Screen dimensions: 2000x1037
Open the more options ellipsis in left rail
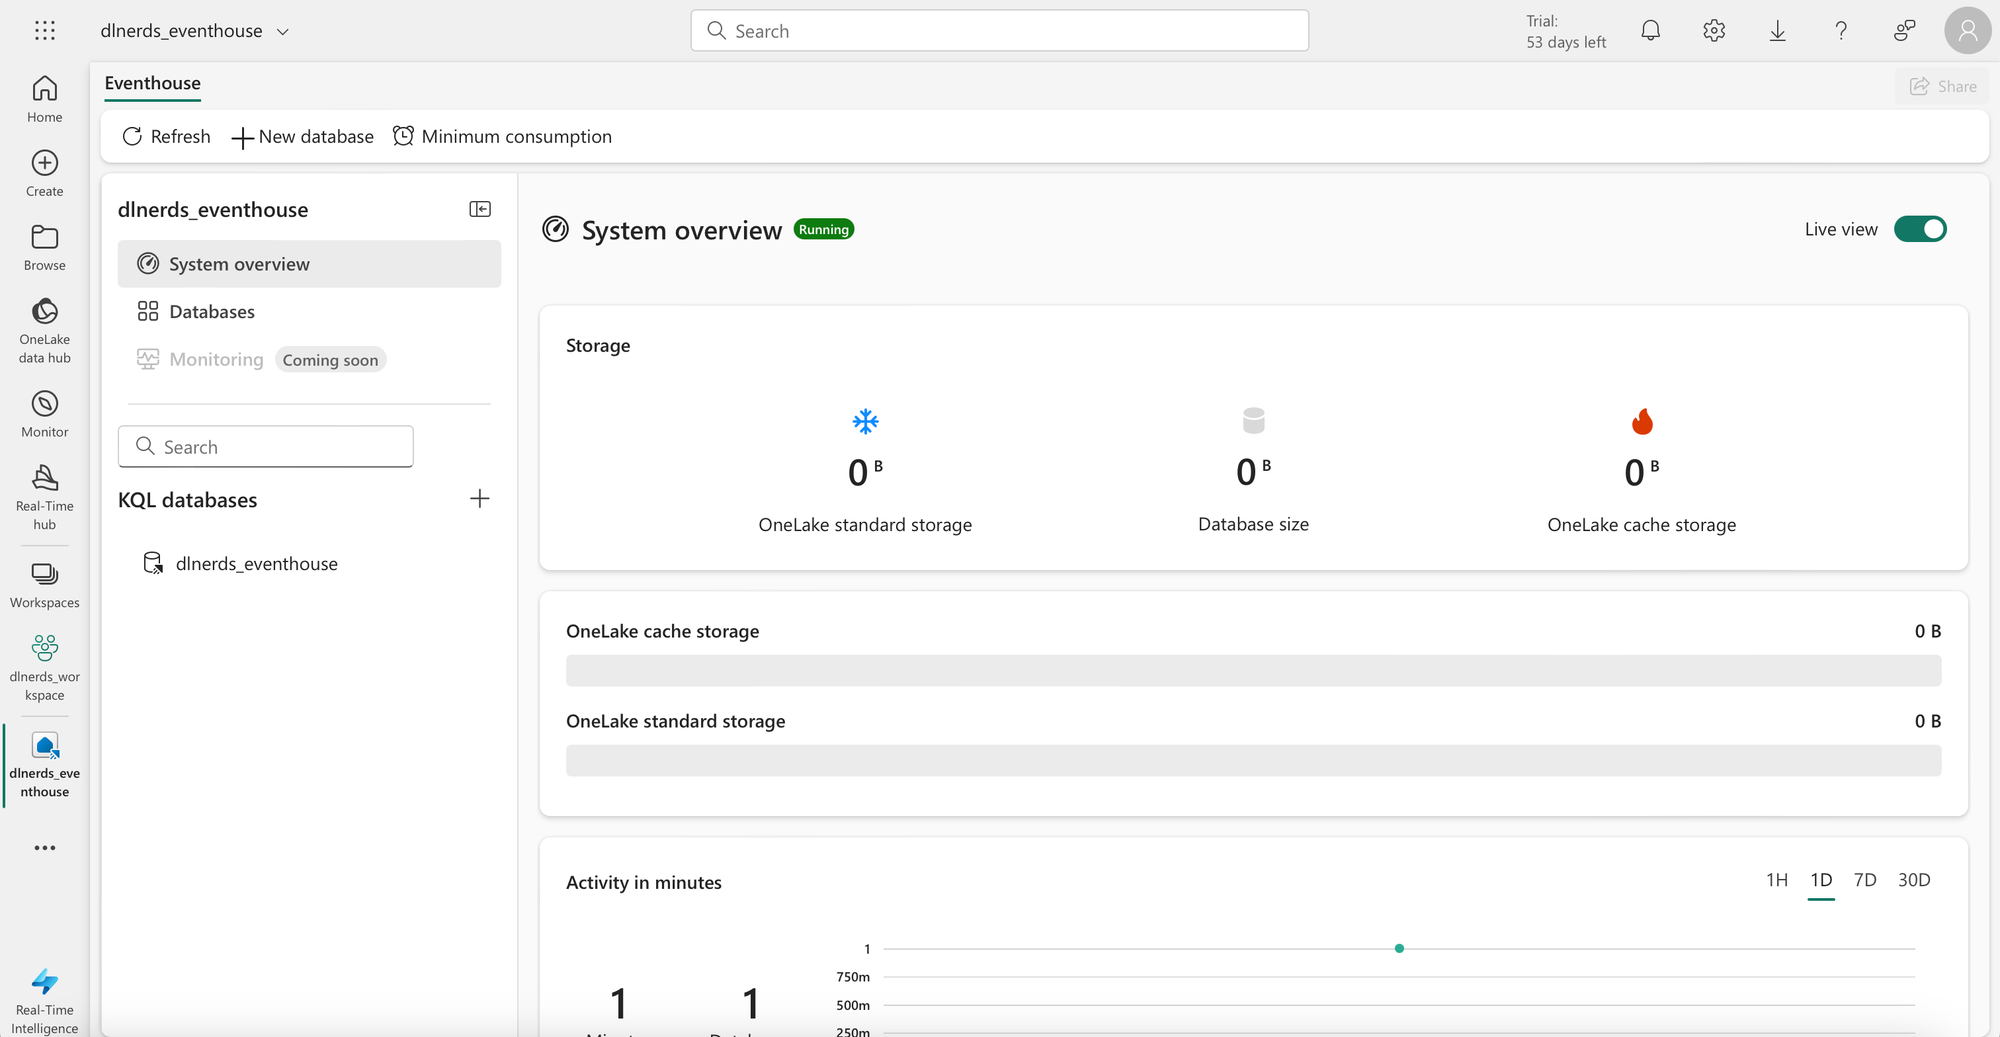[x=45, y=848]
